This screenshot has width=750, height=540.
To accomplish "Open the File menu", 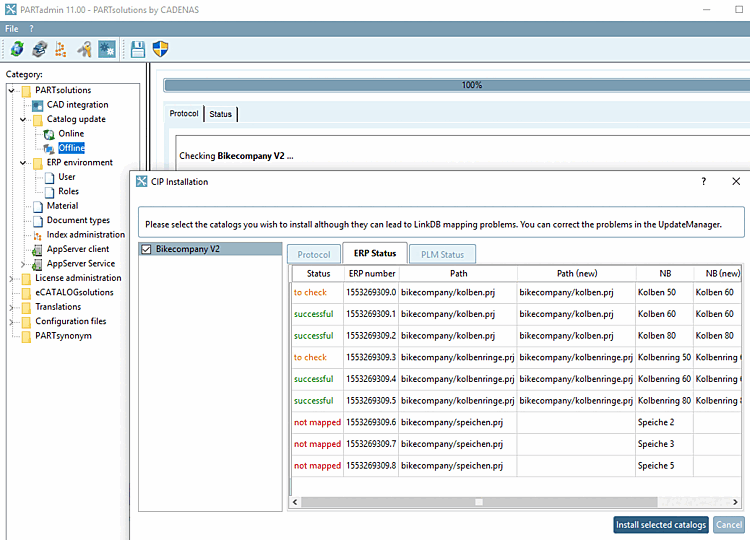I will pyautogui.click(x=11, y=29).
